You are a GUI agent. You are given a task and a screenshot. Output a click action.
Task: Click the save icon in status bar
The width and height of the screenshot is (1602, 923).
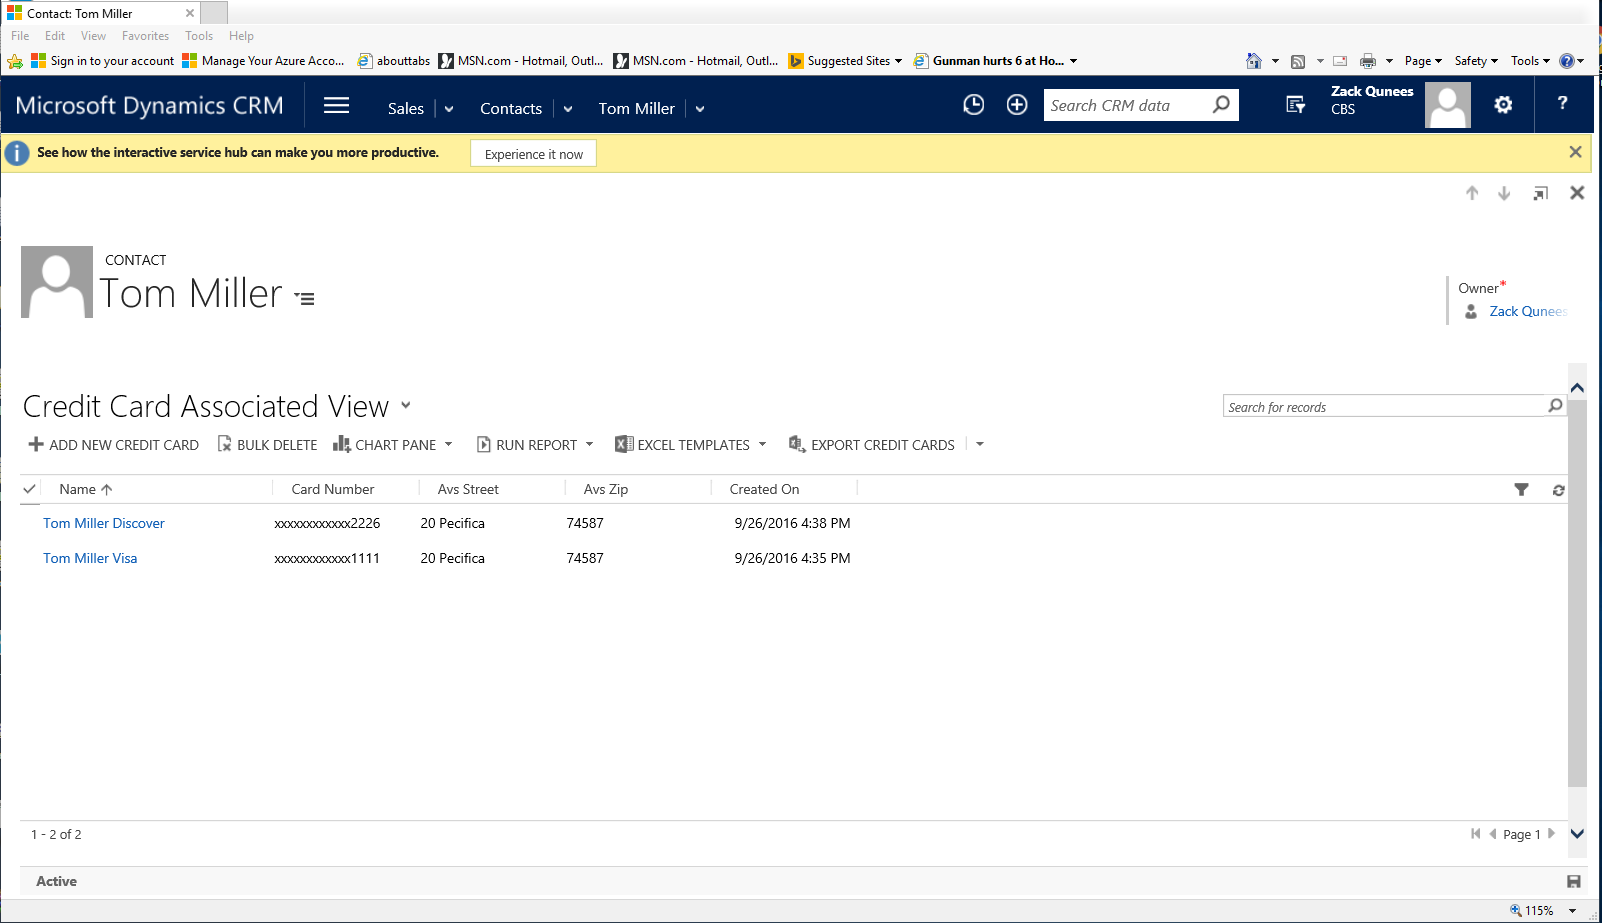coord(1573,881)
